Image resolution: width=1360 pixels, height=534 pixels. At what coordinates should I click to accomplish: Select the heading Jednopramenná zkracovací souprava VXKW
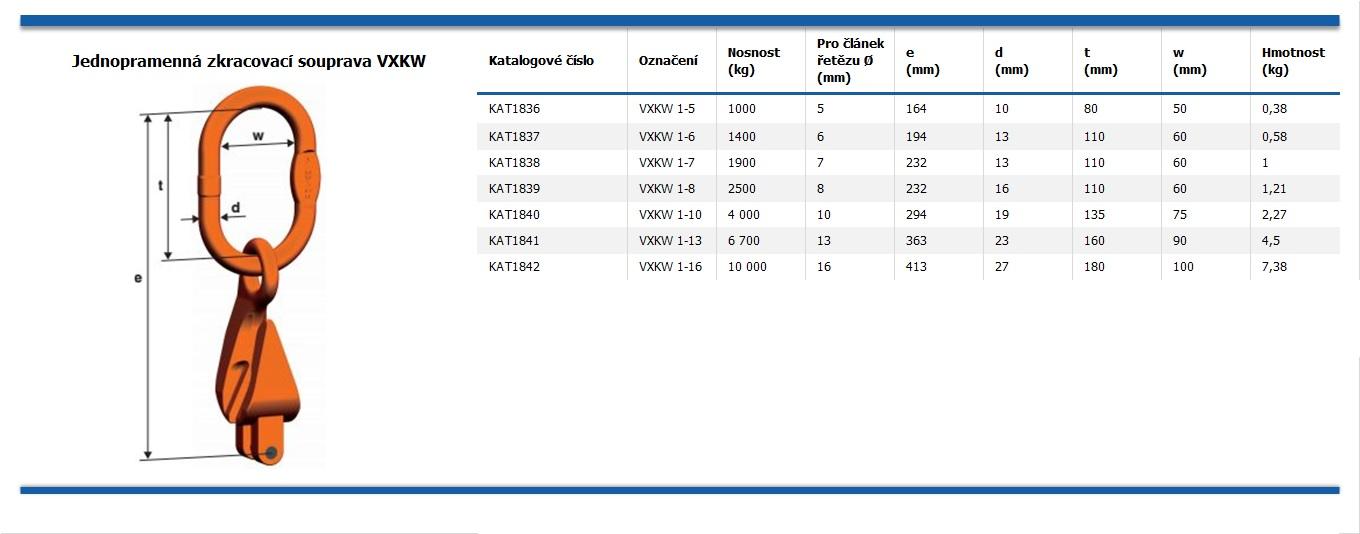[x=250, y=62]
